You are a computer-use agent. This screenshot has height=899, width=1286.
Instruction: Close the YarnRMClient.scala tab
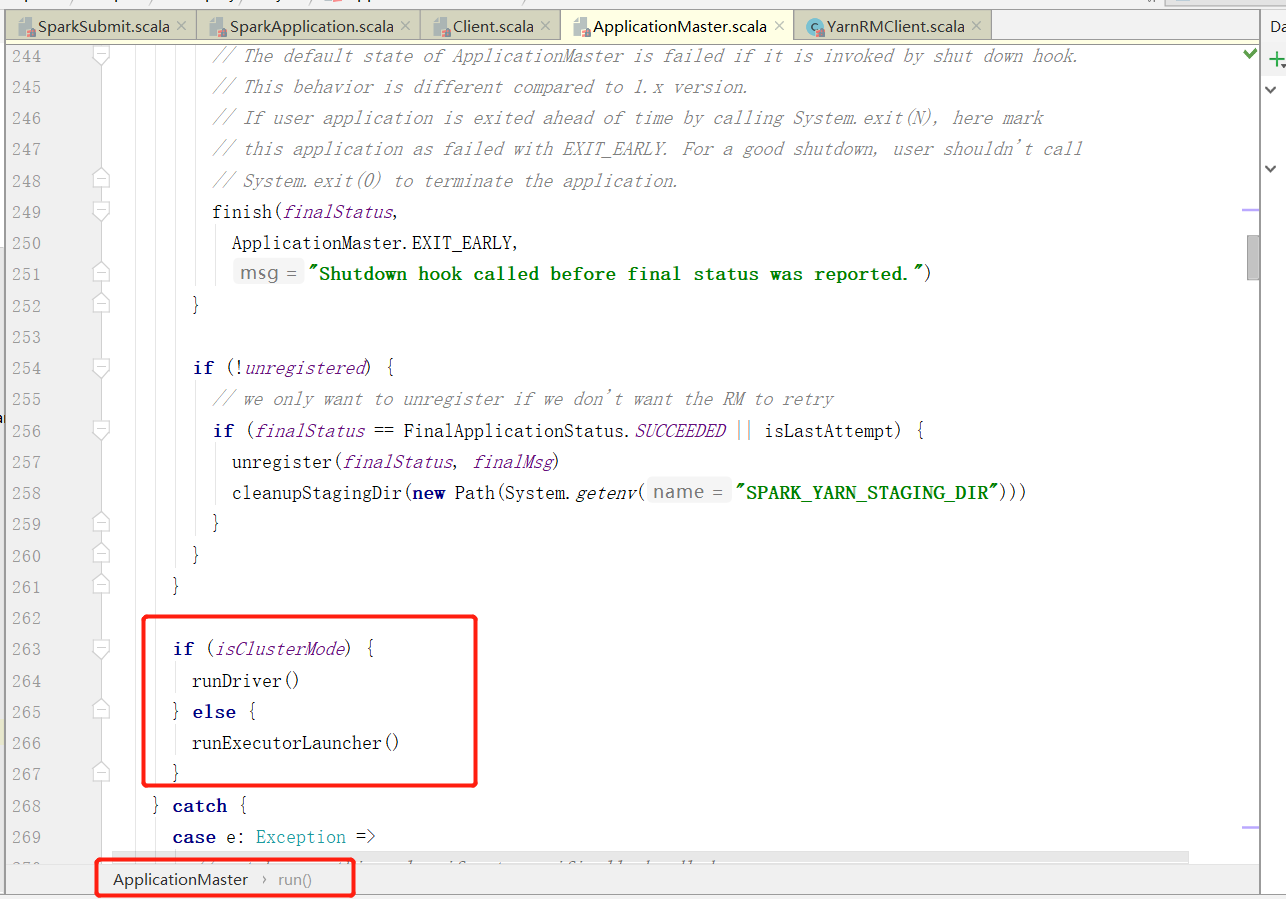pos(976,26)
